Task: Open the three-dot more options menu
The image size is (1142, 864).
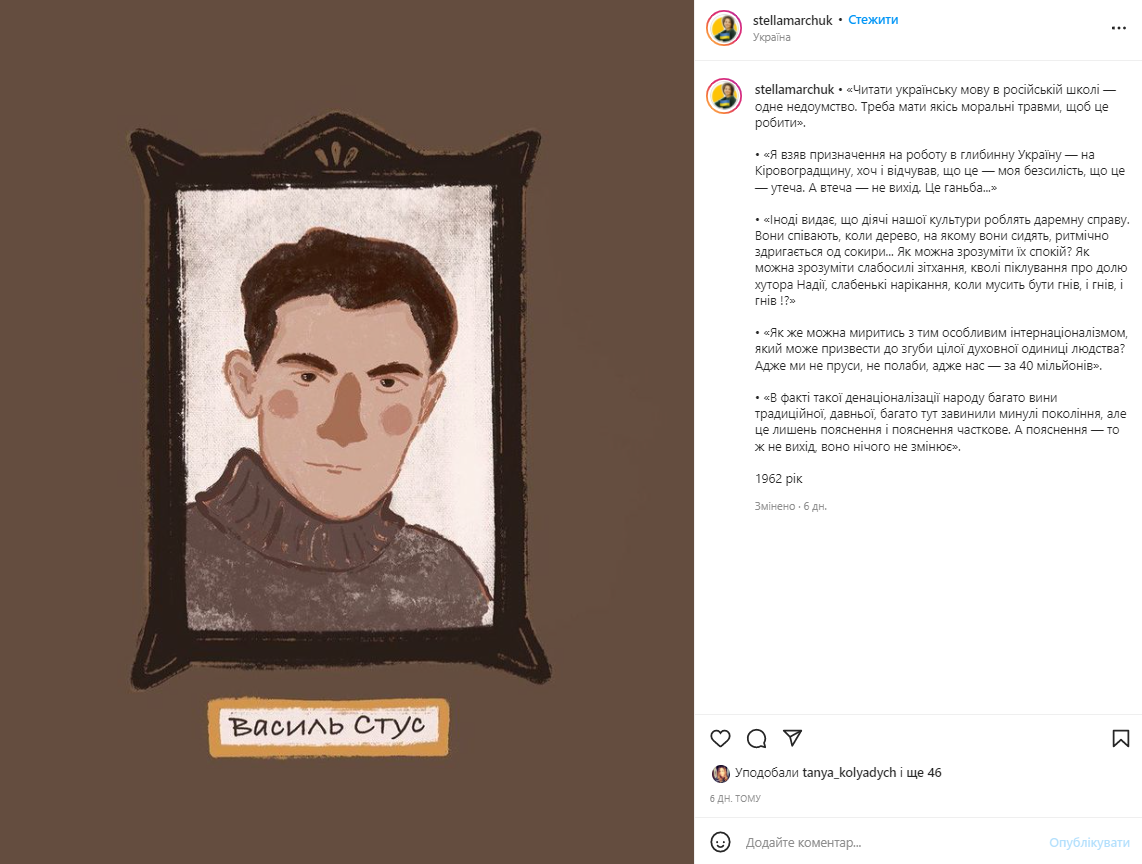Action: (1119, 28)
